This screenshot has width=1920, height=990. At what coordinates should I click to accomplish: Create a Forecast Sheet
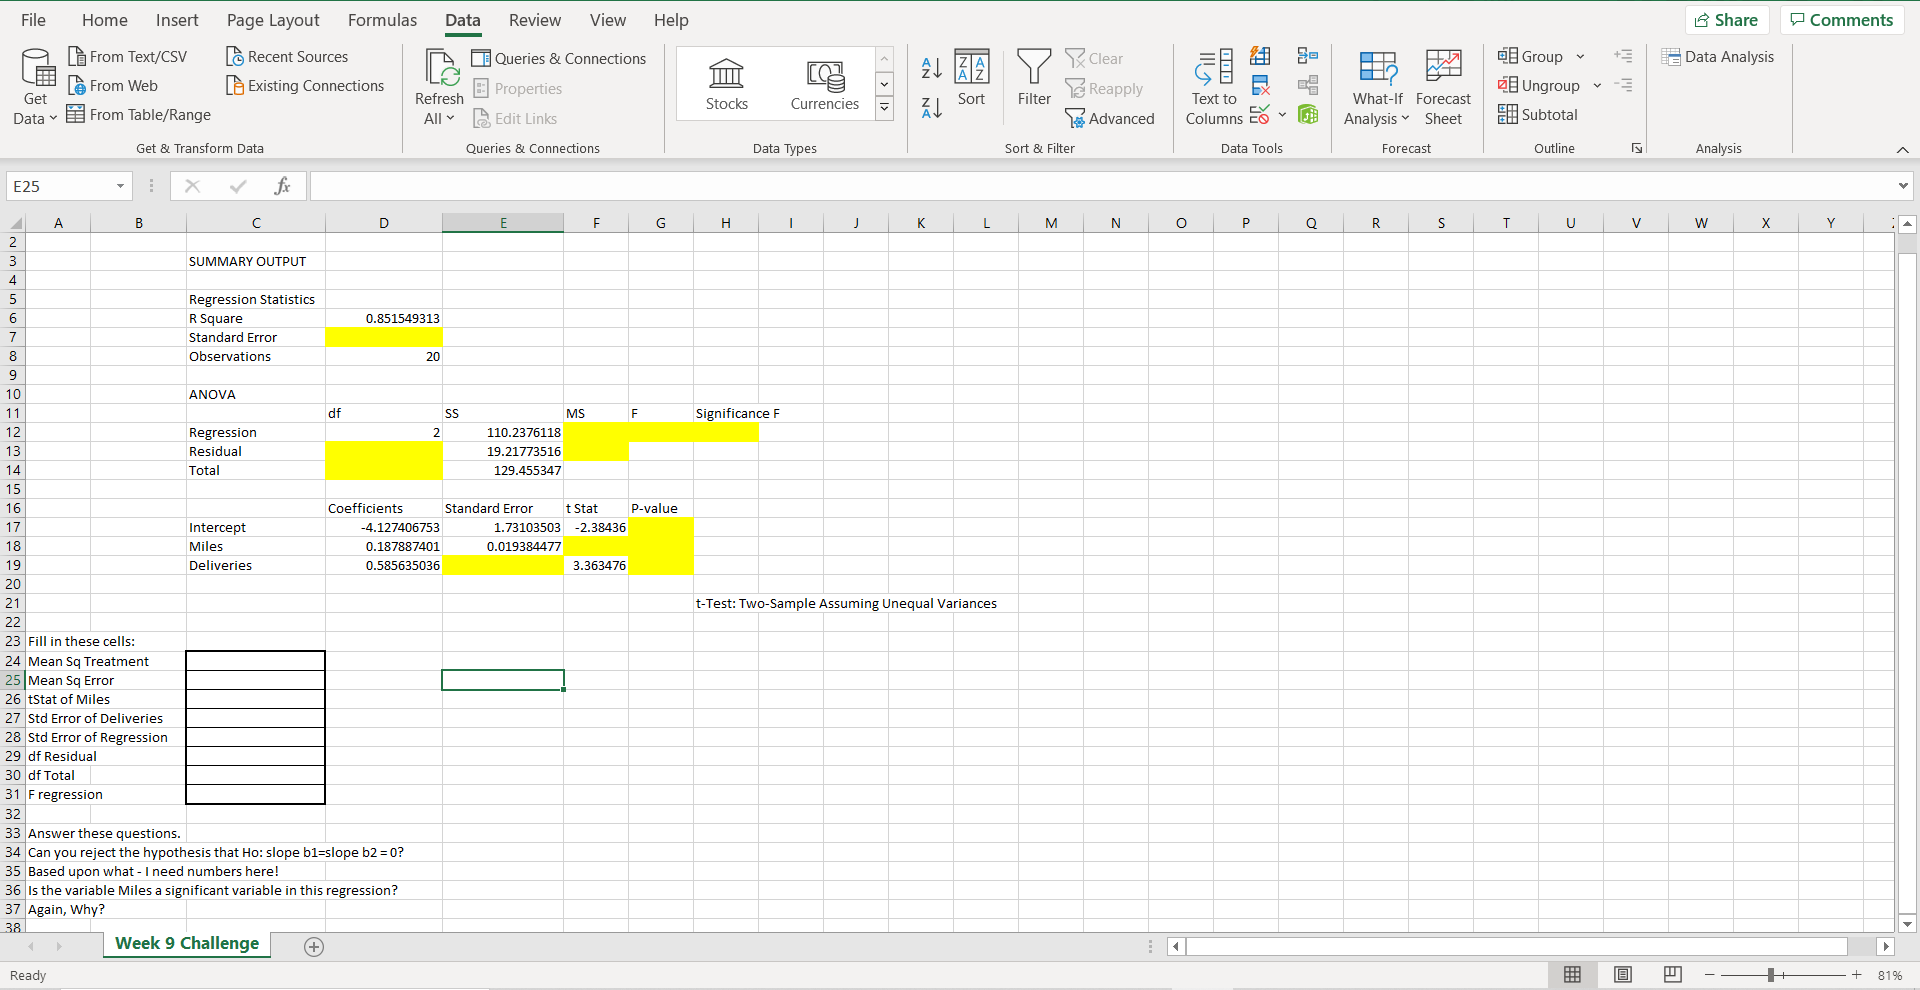(1443, 85)
